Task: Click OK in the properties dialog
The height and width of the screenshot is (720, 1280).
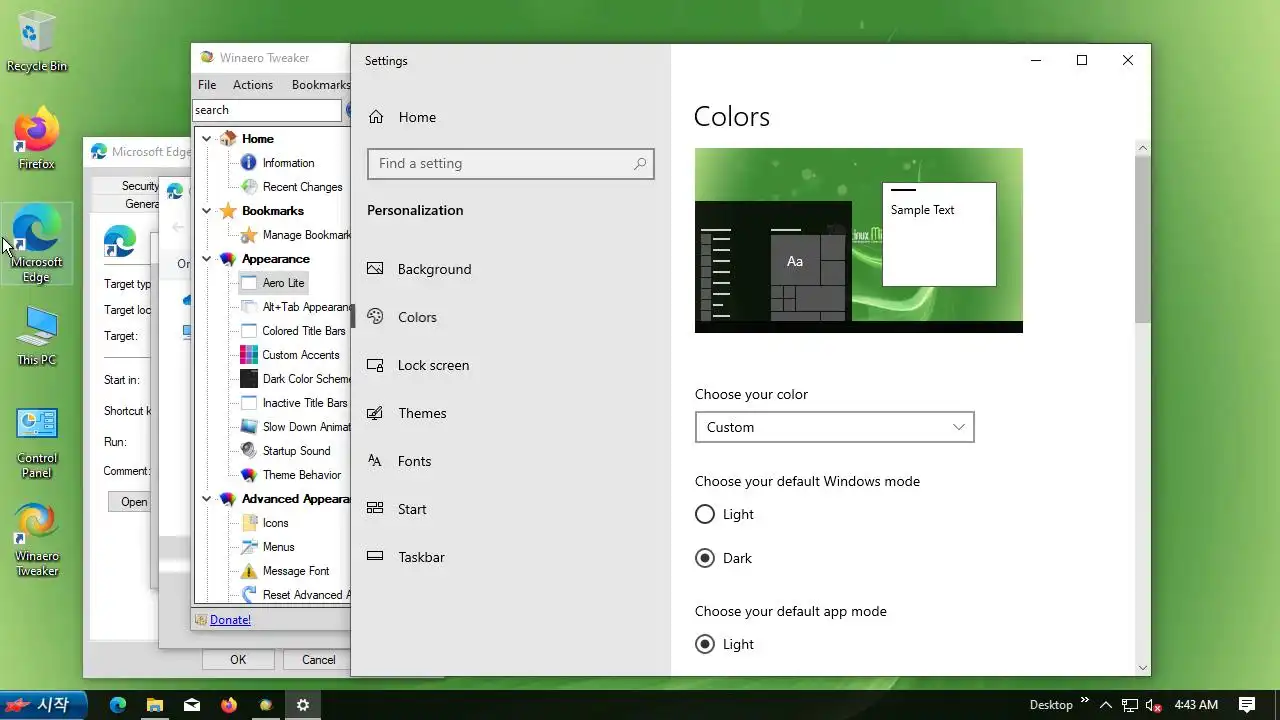Action: pos(238,659)
